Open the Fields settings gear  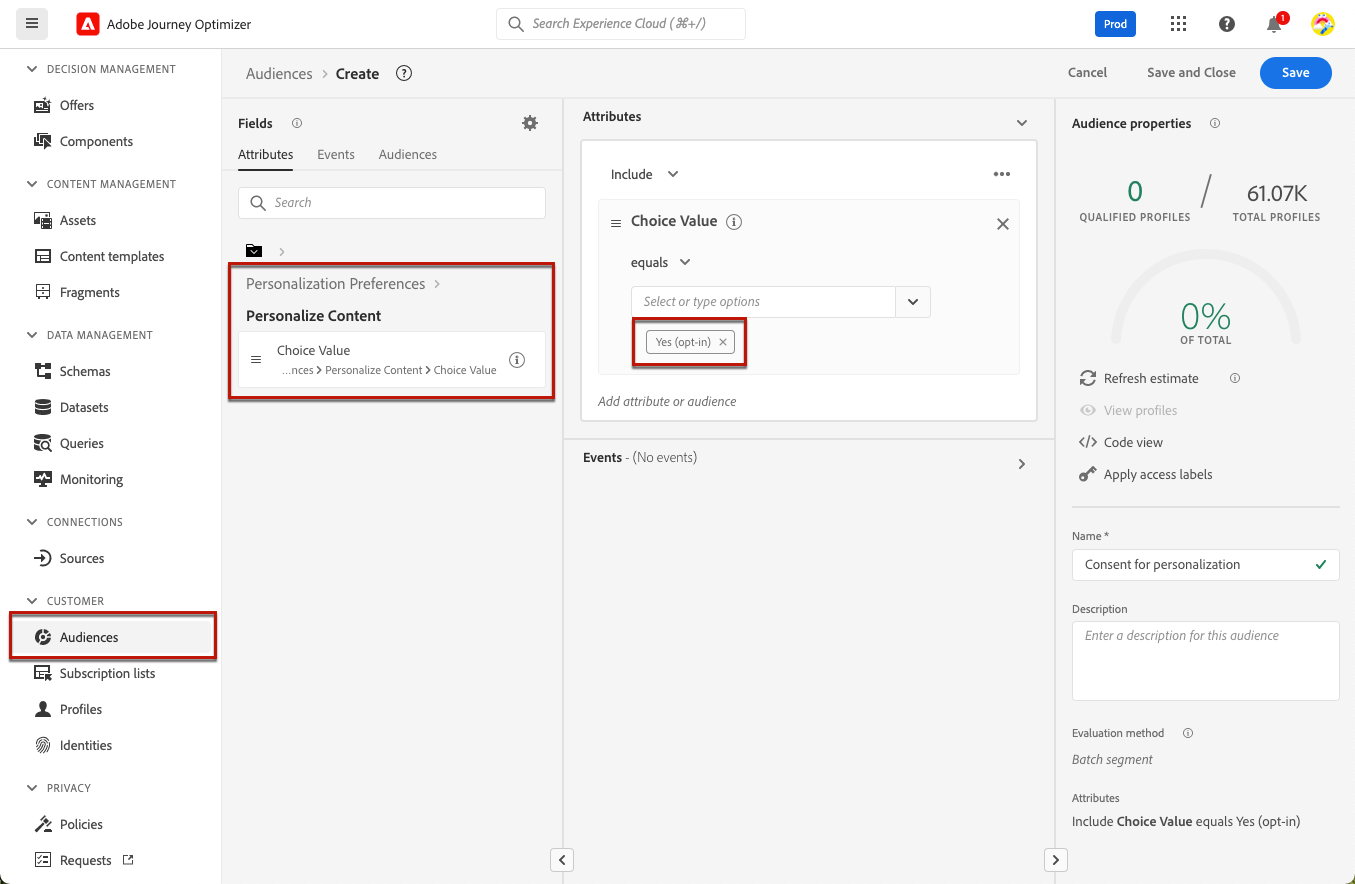tap(530, 123)
